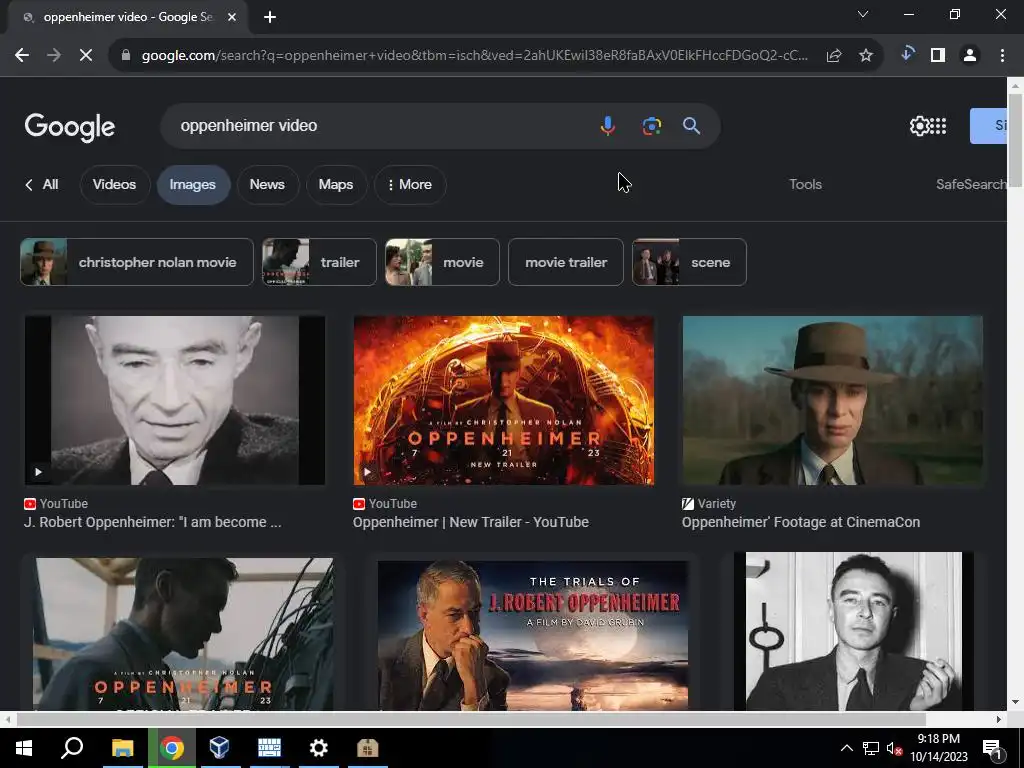Open Variety CinemaCon footage image
Screen dimensions: 1024x768
tap(833, 400)
